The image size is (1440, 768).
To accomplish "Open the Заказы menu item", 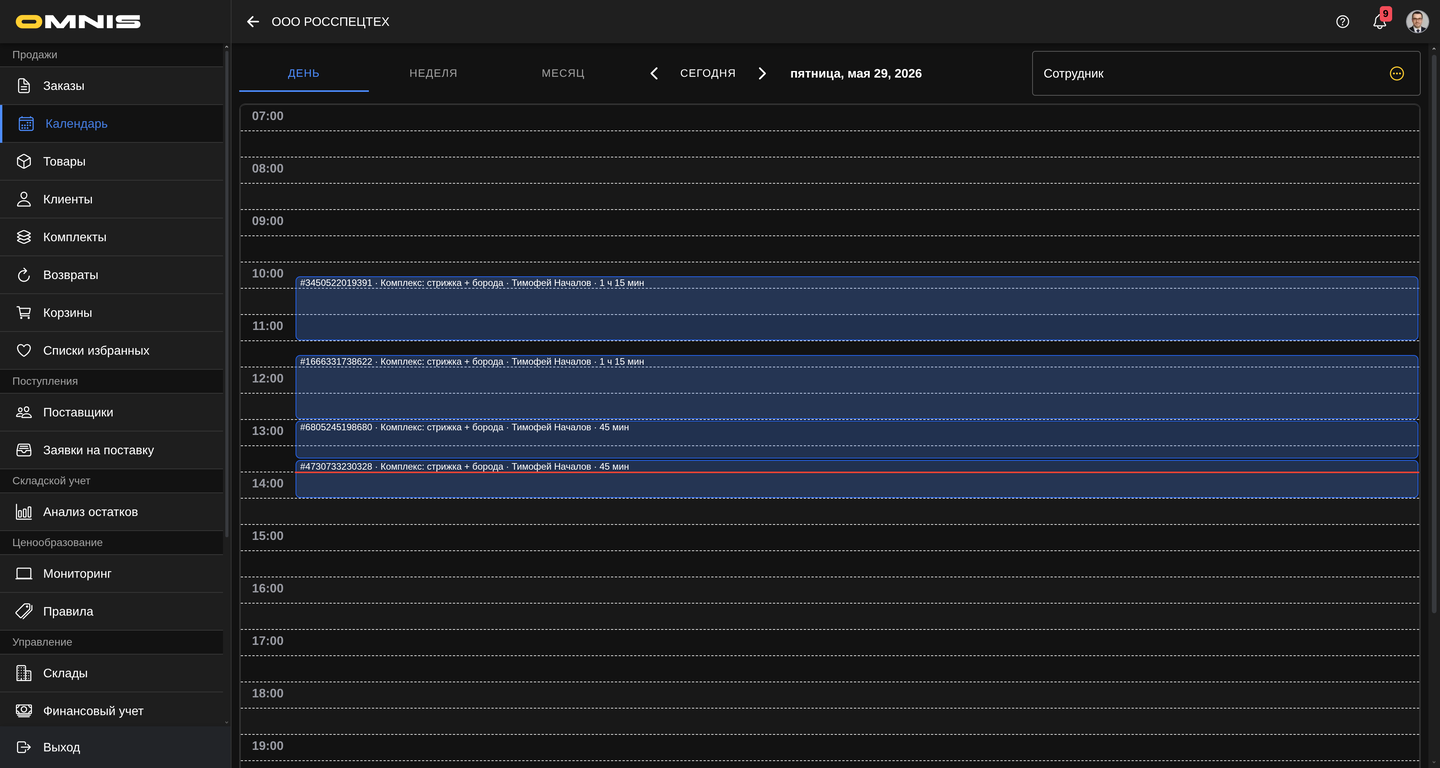I will click(112, 86).
